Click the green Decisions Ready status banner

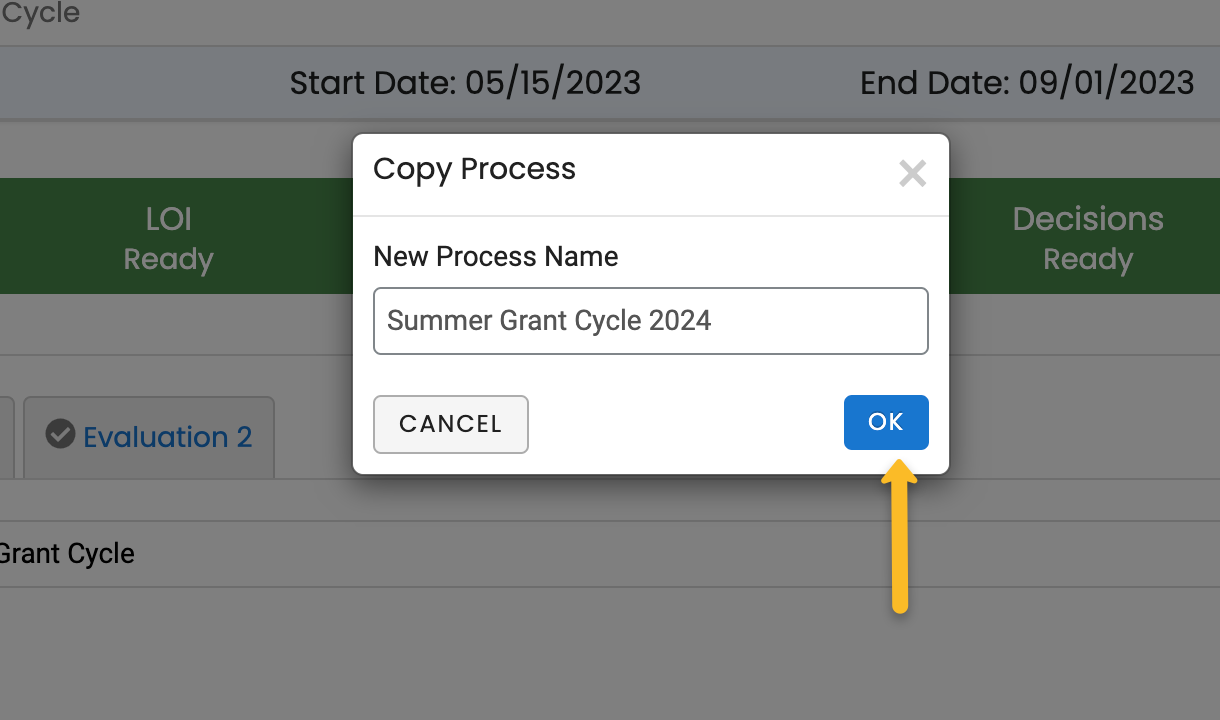click(1088, 236)
